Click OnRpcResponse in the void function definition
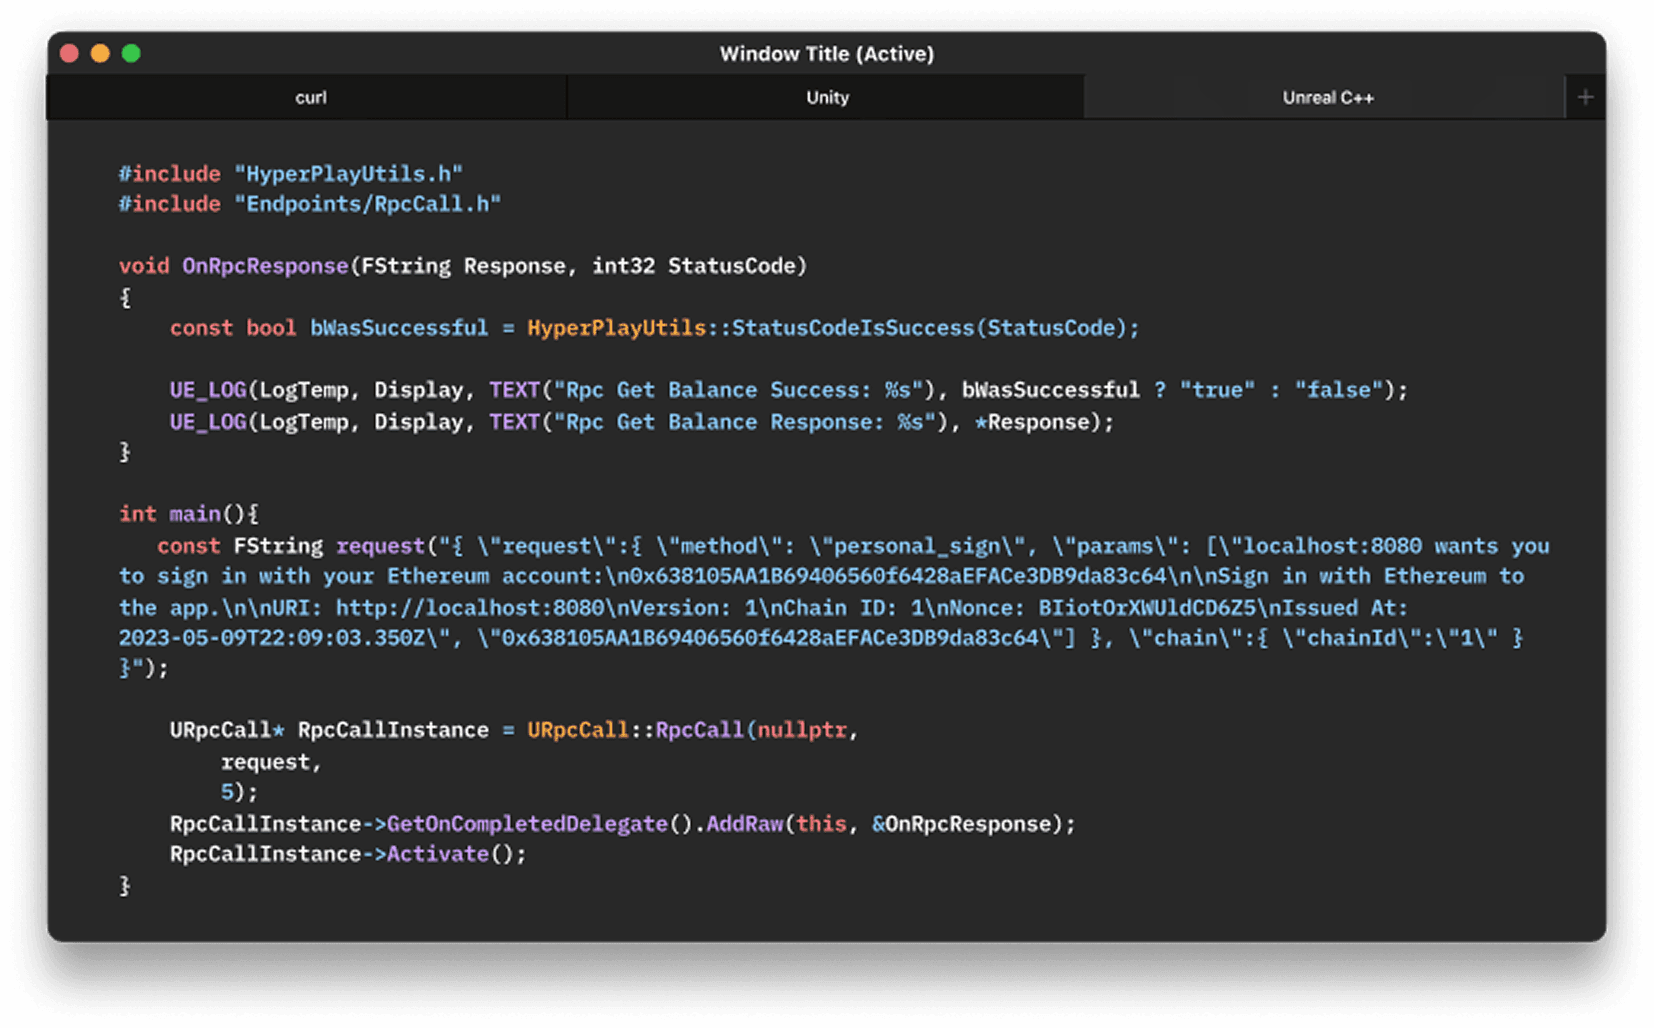Viewport: 1654px width, 1028px height. click(265, 266)
